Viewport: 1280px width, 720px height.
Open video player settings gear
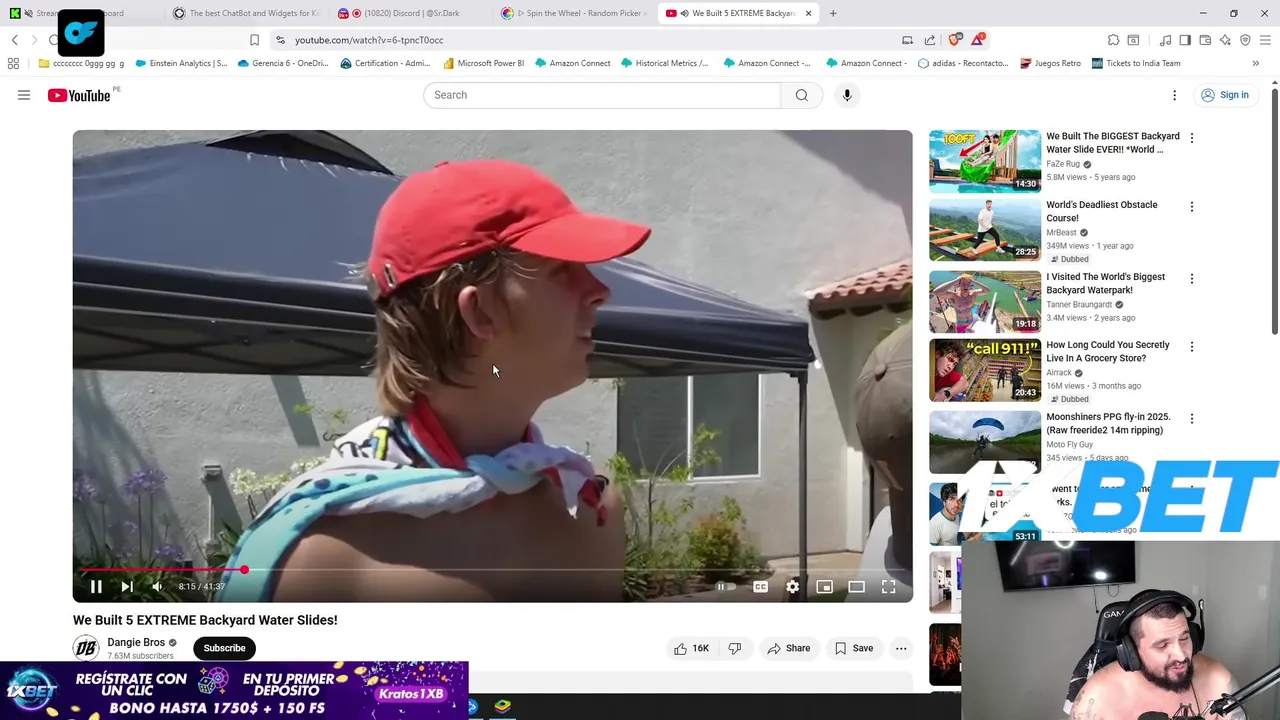click(x=792, y=587)
